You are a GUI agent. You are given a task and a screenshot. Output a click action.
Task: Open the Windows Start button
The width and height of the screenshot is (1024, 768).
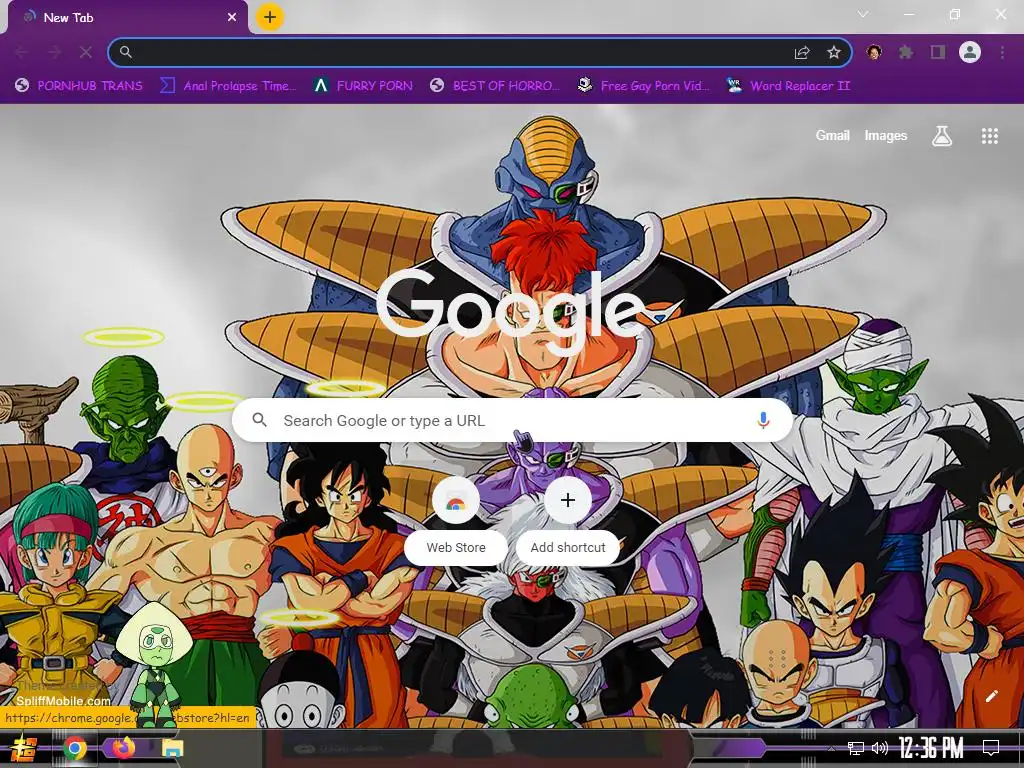coord(22,748)
